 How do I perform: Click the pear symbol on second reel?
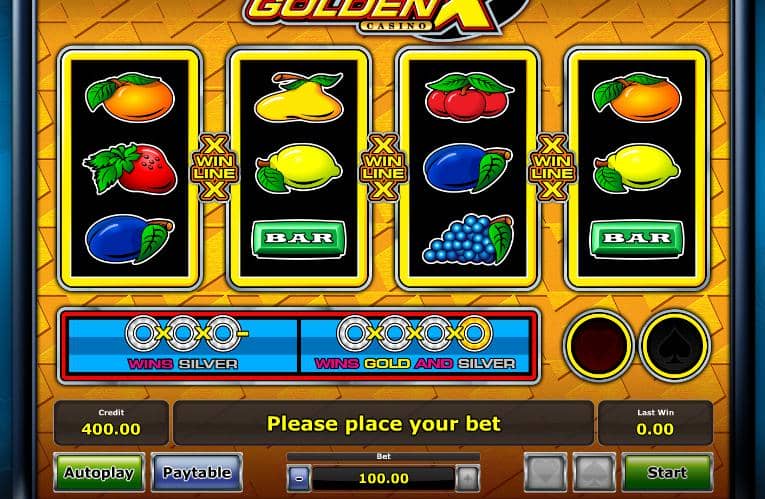click(299, 97)
